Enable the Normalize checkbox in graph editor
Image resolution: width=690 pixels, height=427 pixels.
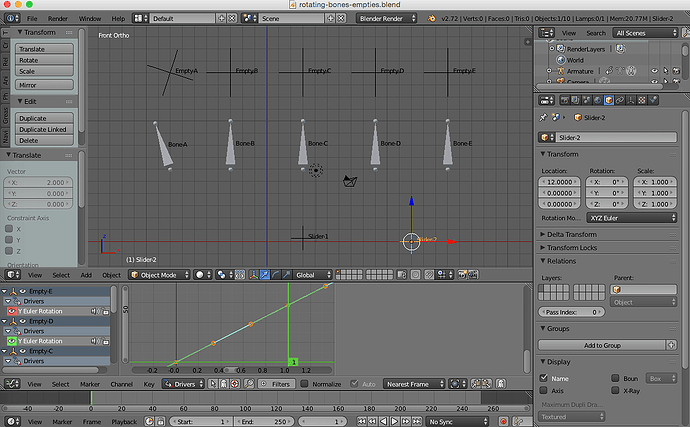click(305, 384)
